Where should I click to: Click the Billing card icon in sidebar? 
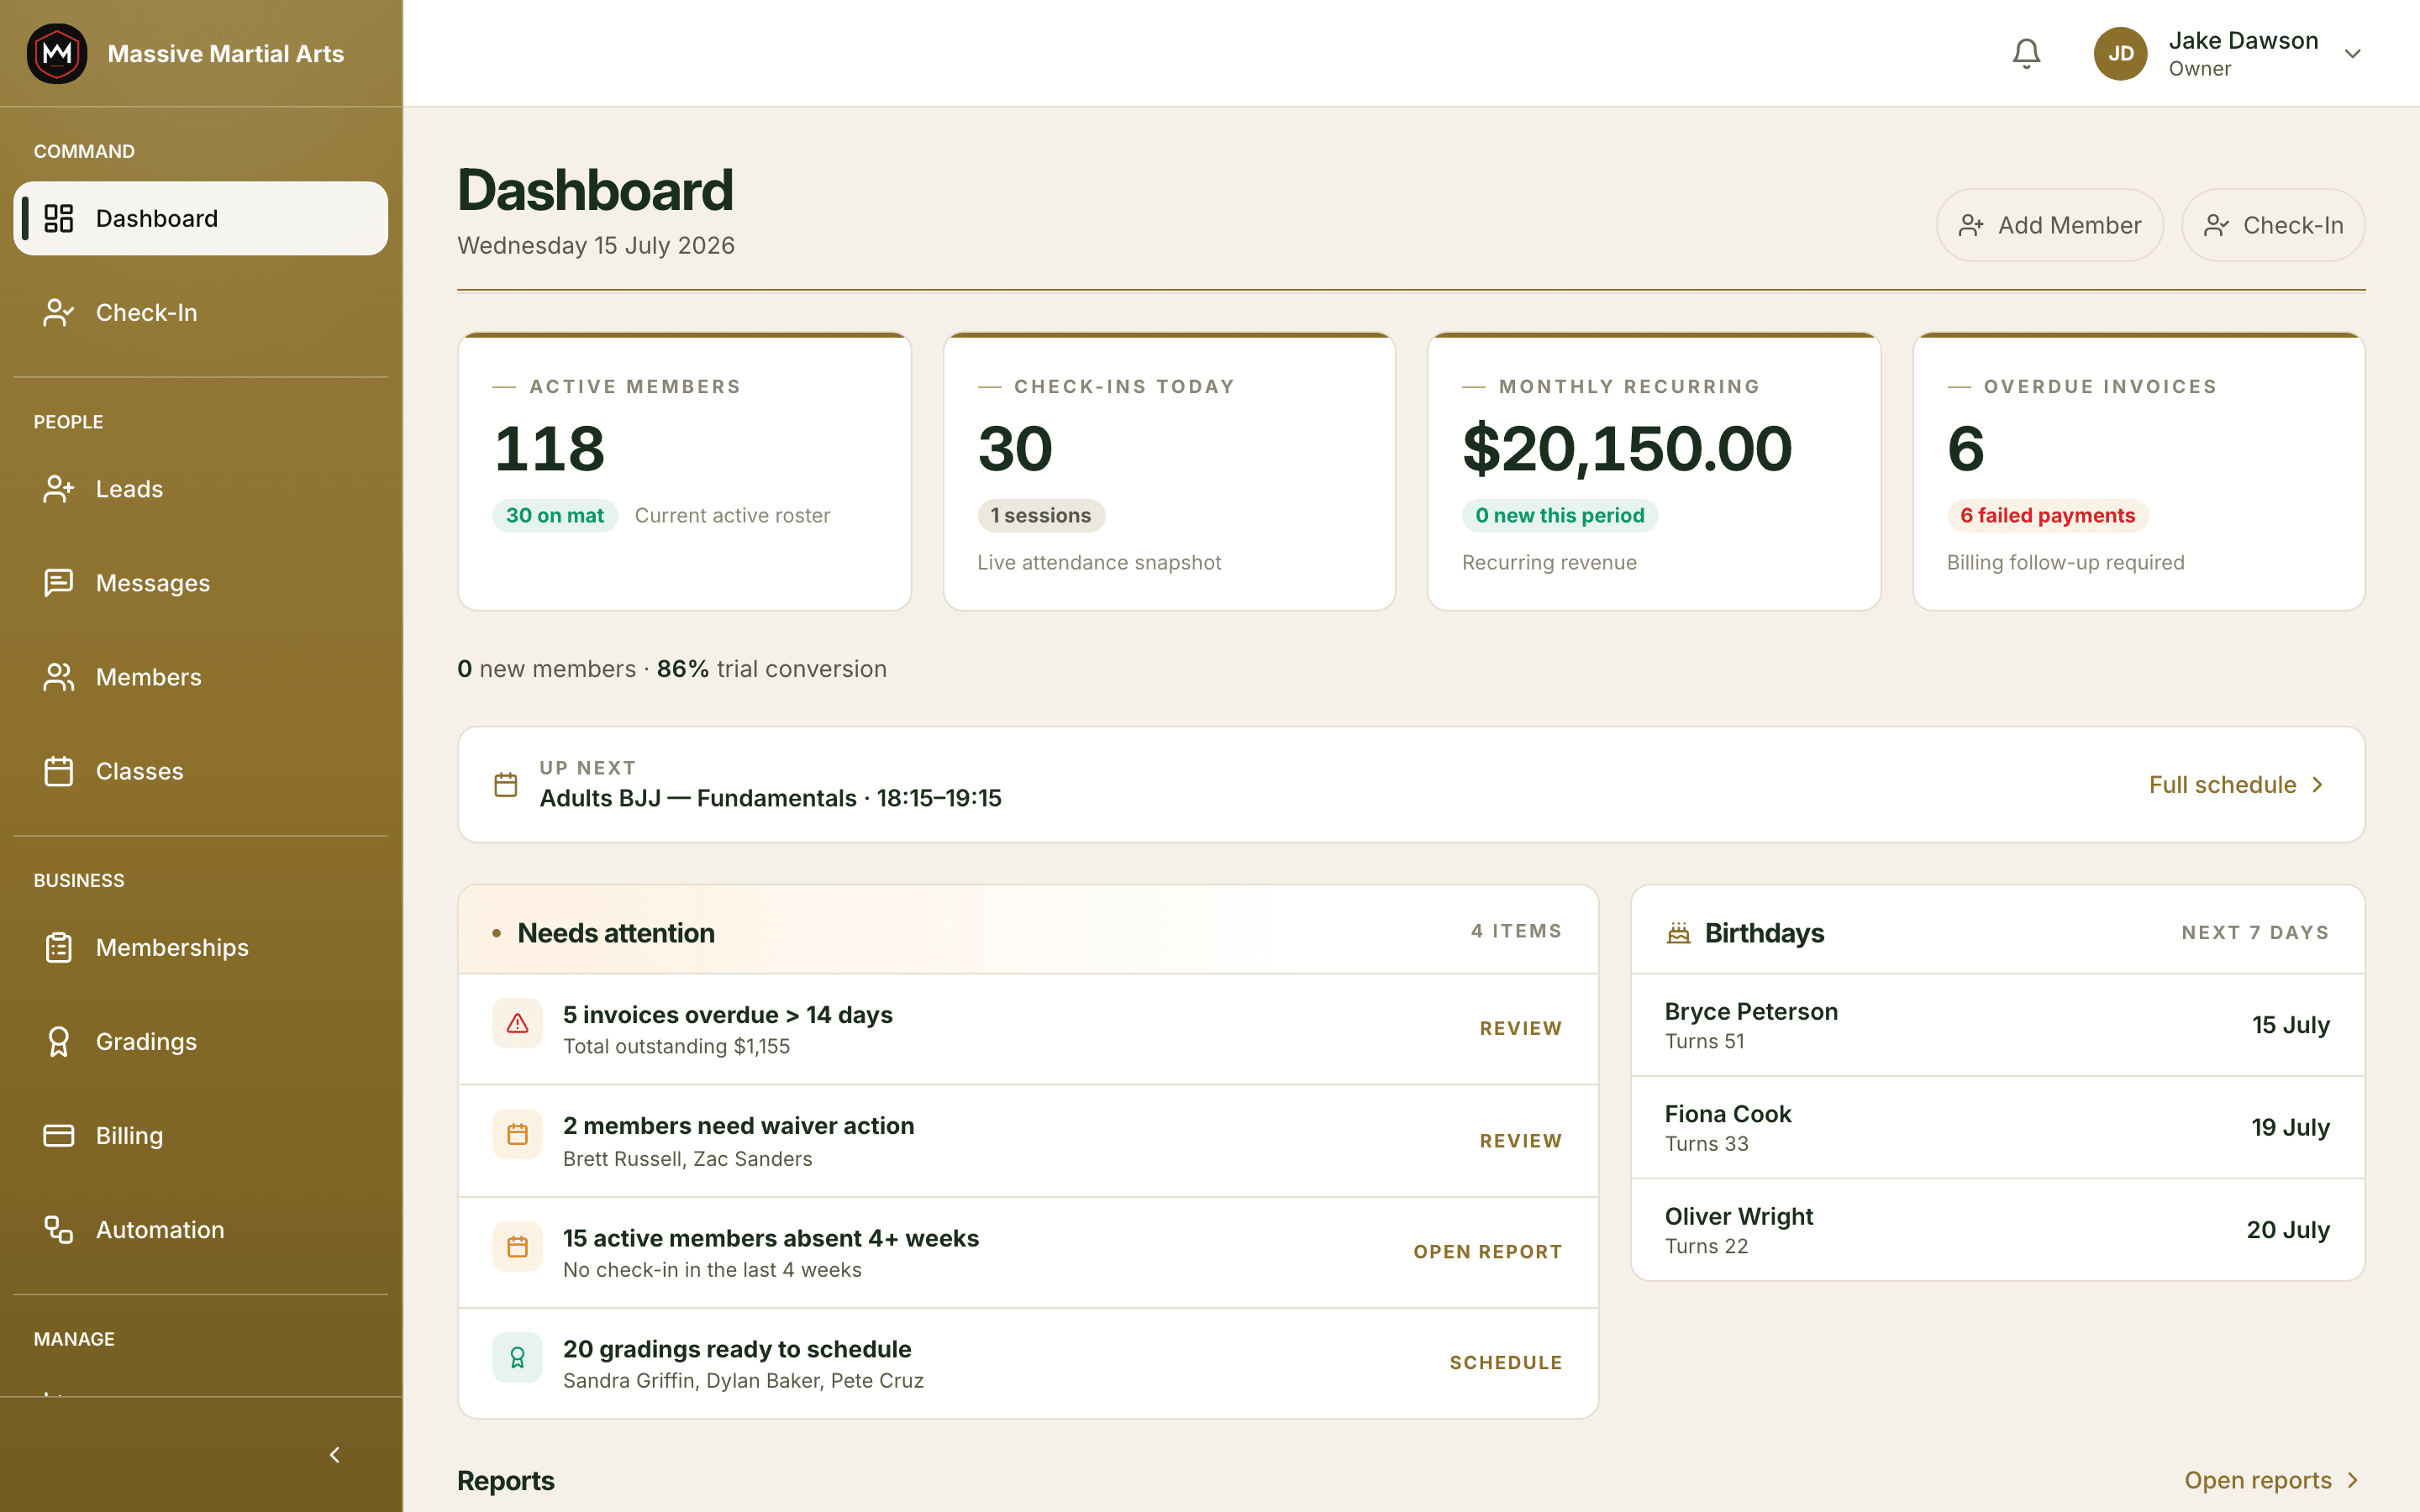coord(58,1135)
